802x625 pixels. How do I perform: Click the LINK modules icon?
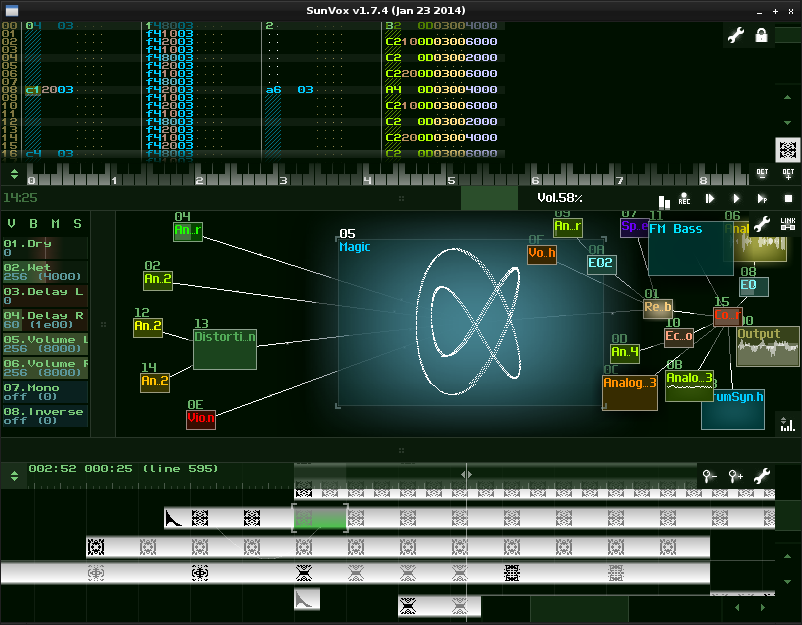tap(788, 224)
